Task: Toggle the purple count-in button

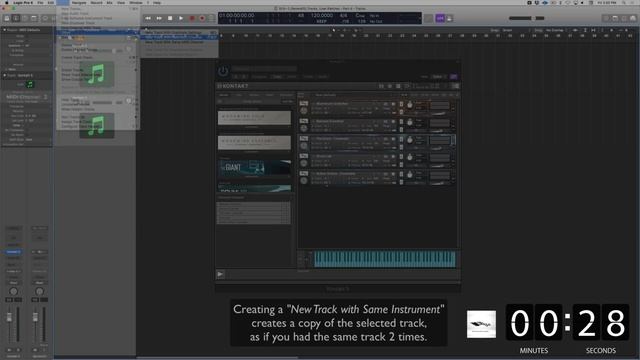Action: click(440, 18)
